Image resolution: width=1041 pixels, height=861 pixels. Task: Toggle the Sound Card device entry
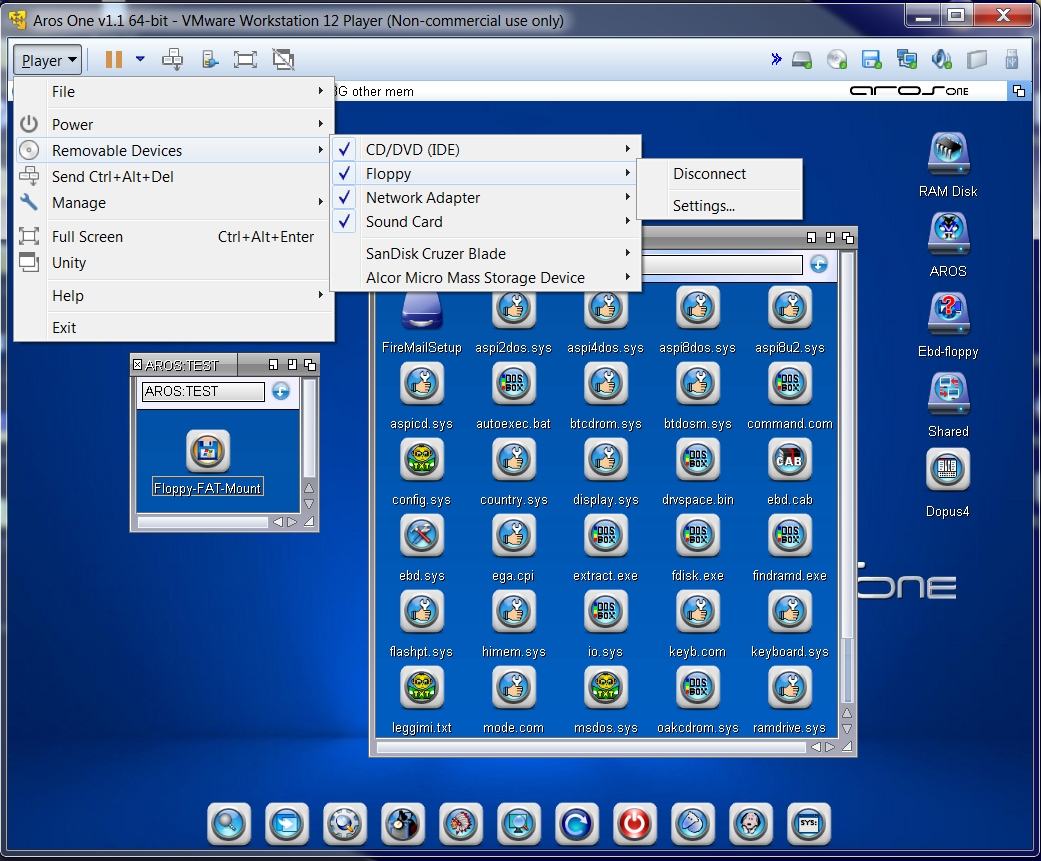404,222
